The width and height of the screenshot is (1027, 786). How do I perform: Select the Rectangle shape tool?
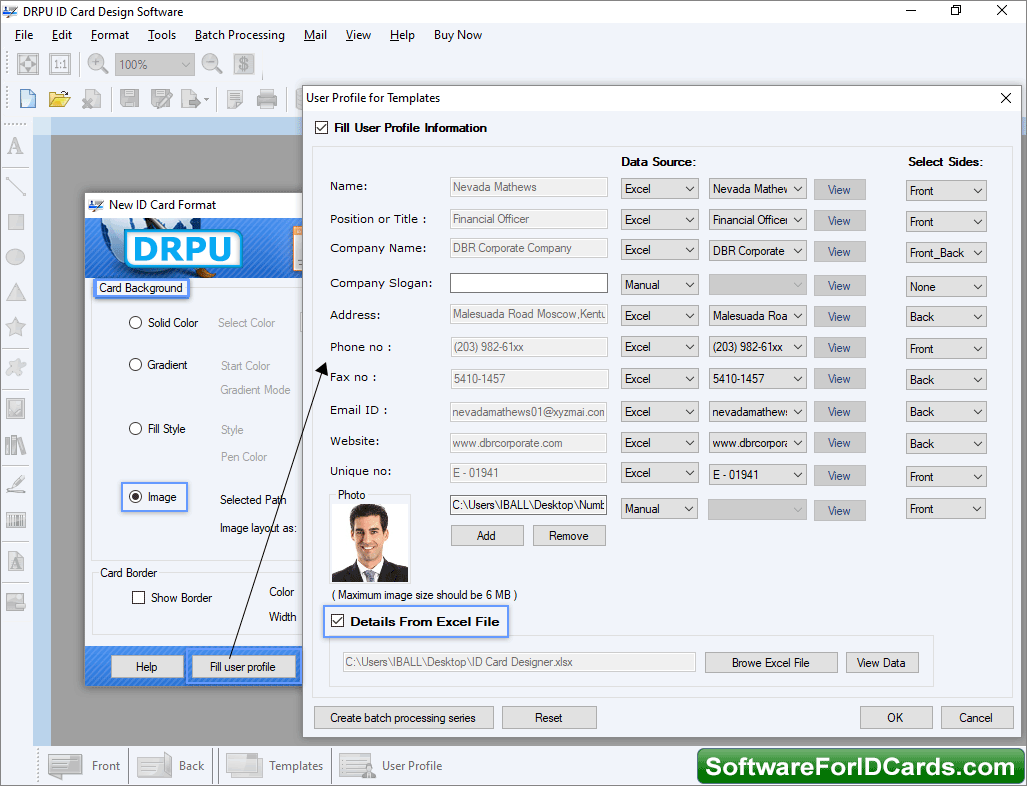16,222
